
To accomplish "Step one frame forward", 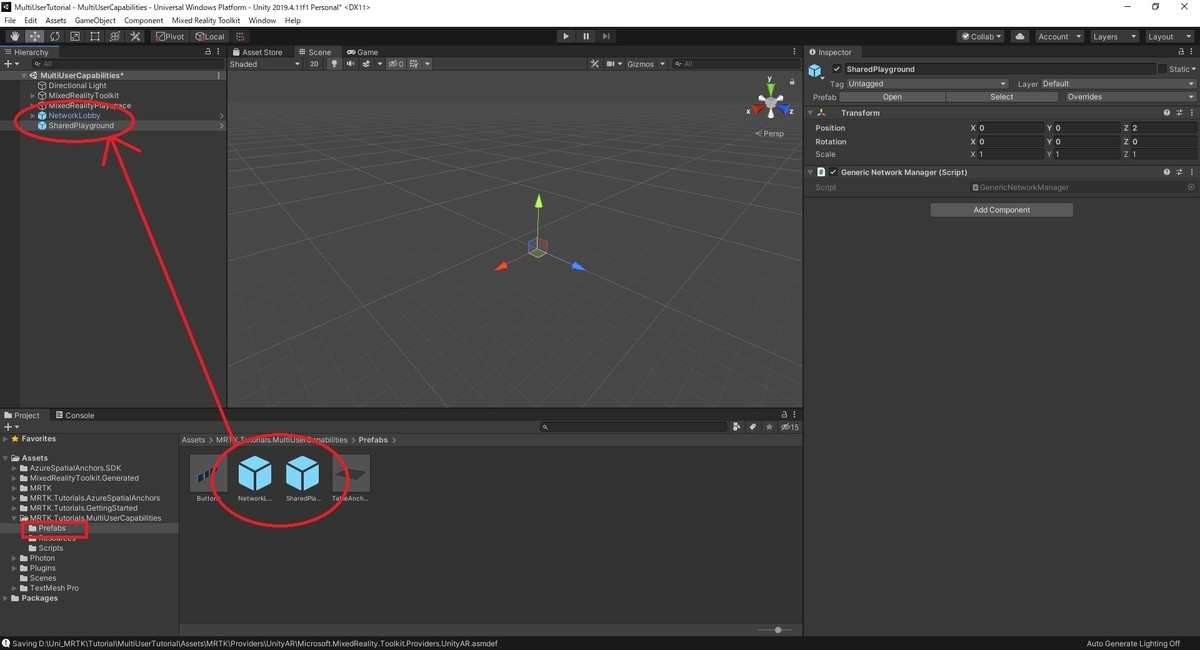I will (607, 36).
